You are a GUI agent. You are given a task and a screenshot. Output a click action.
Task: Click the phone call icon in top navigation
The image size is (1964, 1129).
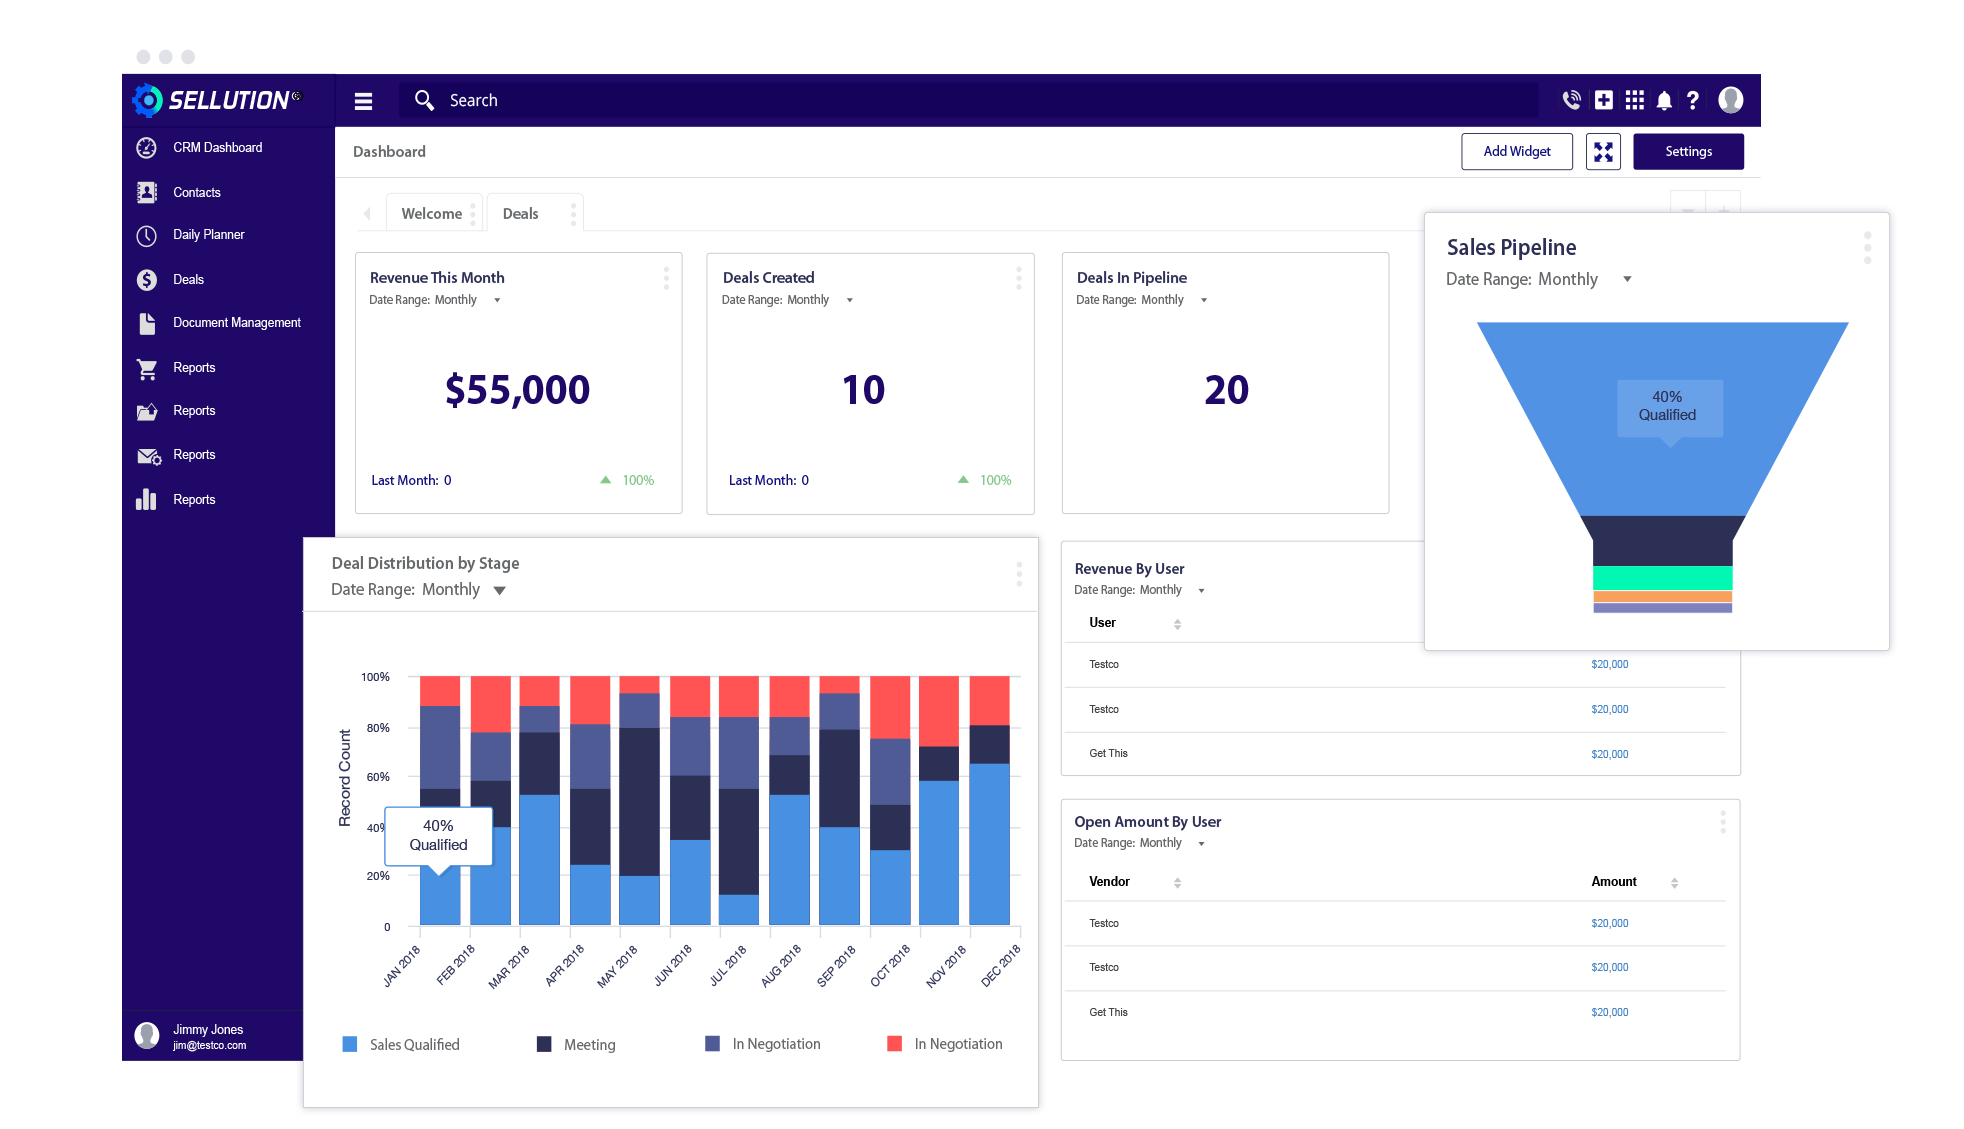coord(1567,100)
